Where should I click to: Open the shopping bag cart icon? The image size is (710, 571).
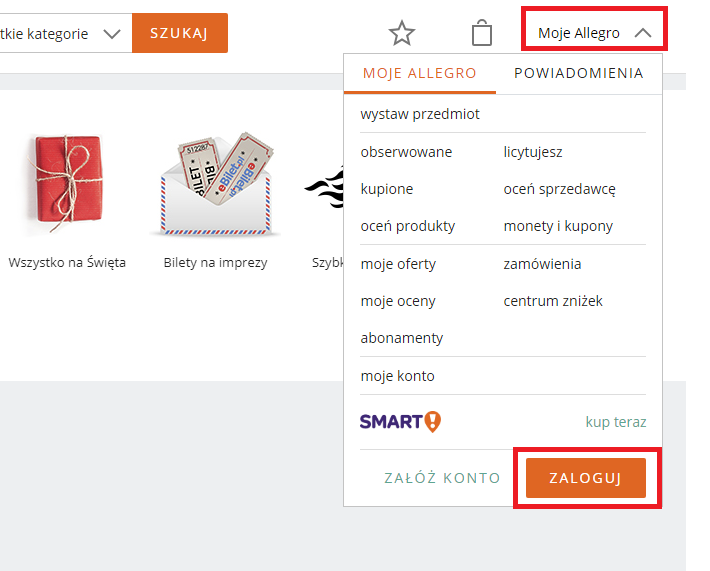click(482, 33)
